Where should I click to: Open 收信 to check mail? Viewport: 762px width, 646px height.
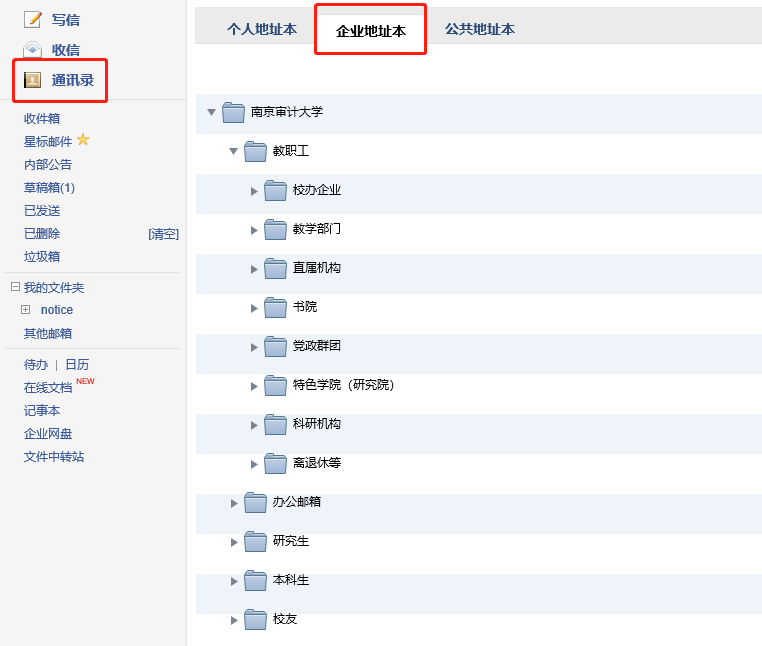66,50
